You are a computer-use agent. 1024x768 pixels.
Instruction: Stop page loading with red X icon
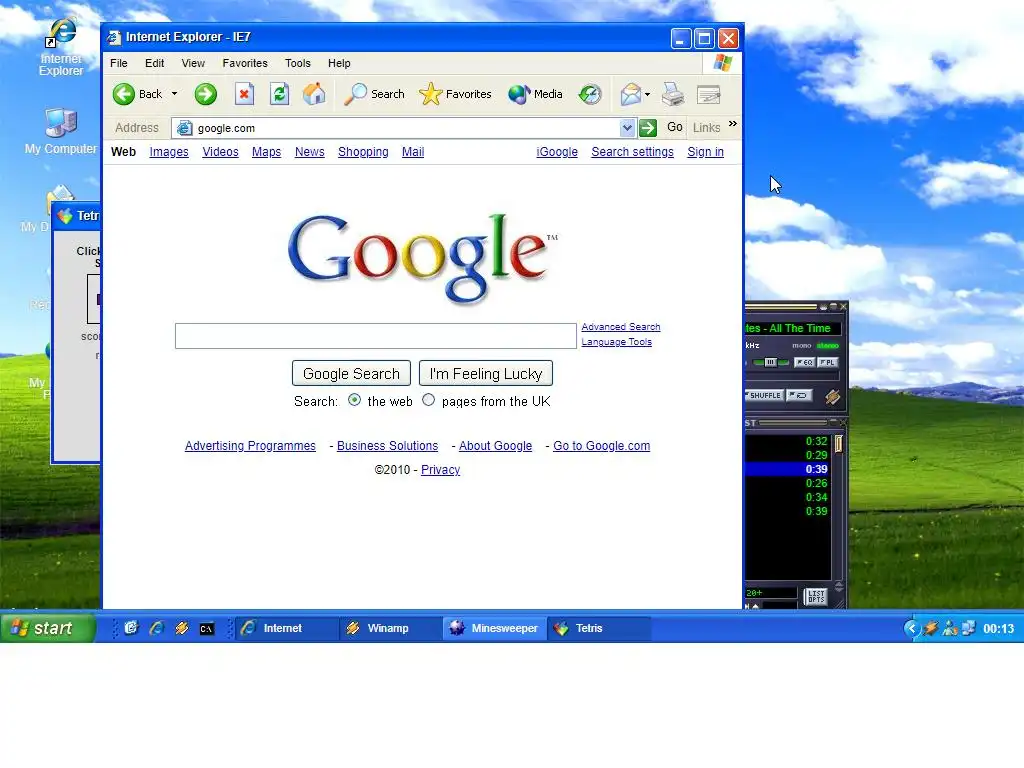[244, 94]
